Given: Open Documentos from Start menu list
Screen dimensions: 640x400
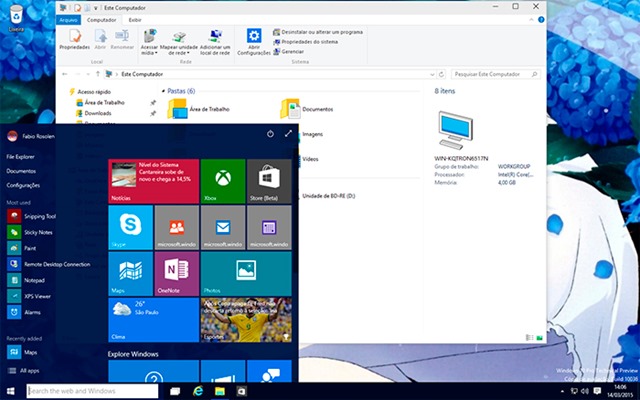Looking at the screenshot, I should (21, 171).
